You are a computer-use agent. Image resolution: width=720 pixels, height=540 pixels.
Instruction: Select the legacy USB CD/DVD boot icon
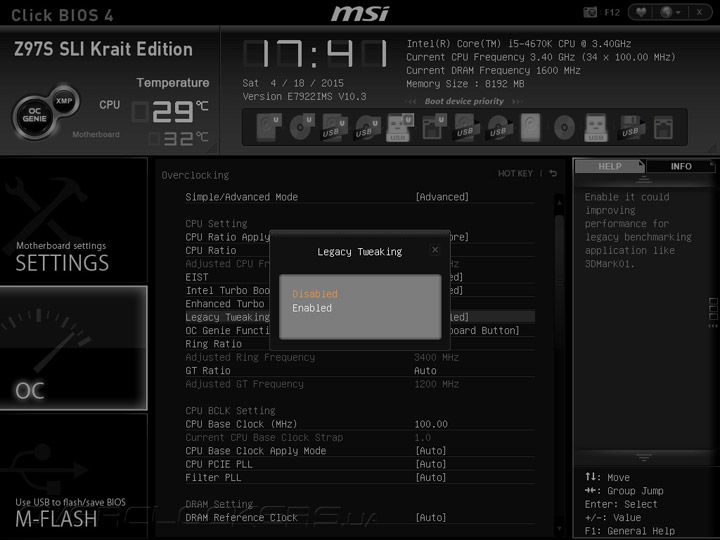(500, 127)
